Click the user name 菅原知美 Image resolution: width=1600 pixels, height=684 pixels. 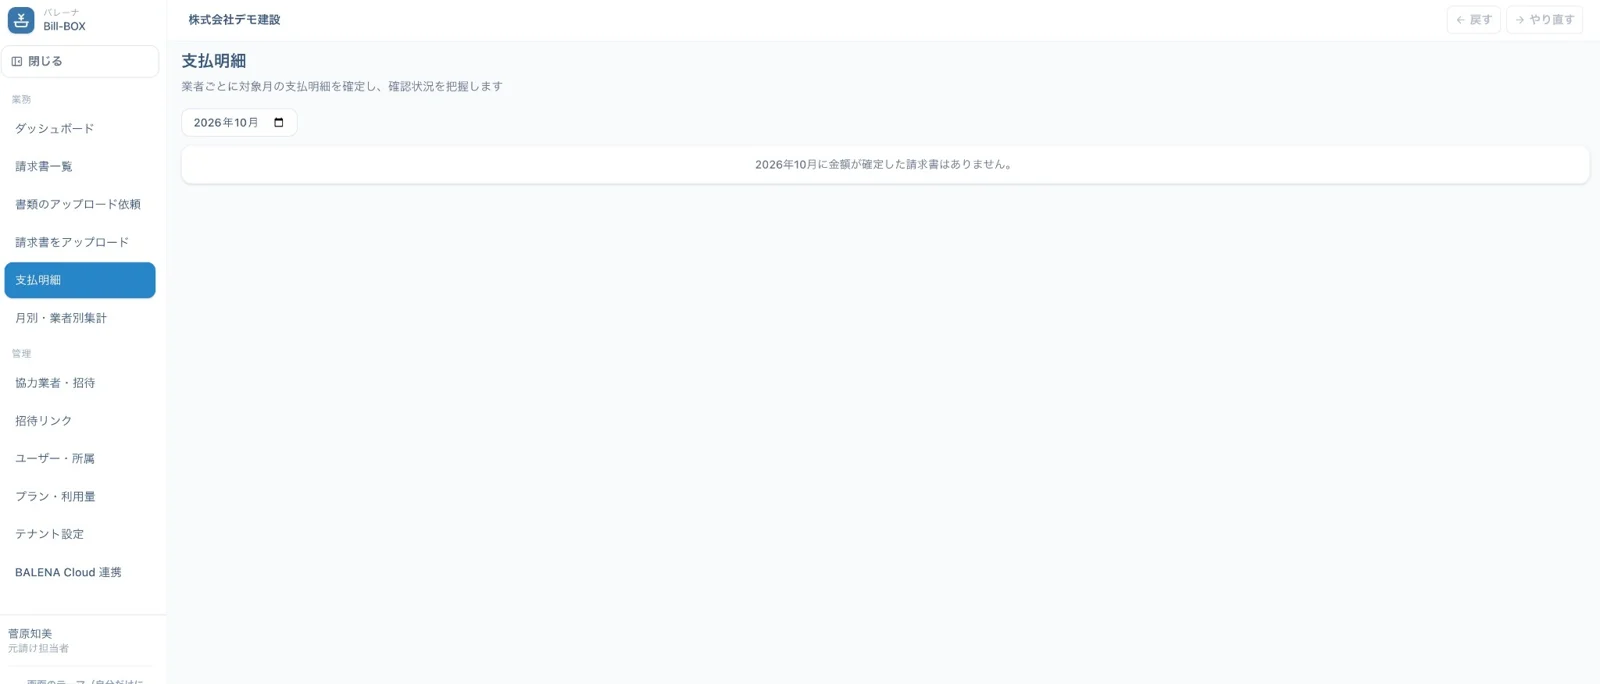pyautogui.click(x=30, y=634)
